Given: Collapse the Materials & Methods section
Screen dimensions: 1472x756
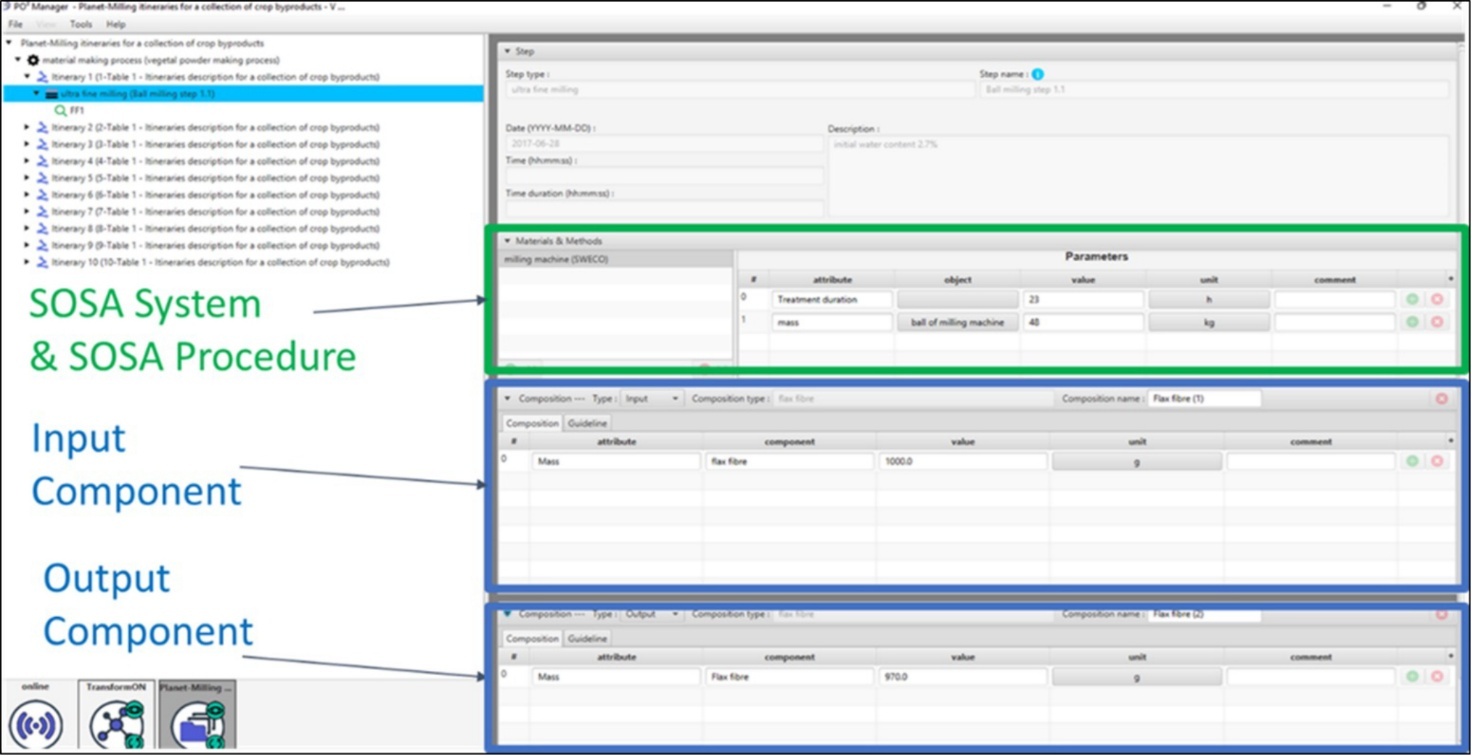Looking at the screenshot, I should click(x=507, y=241).
